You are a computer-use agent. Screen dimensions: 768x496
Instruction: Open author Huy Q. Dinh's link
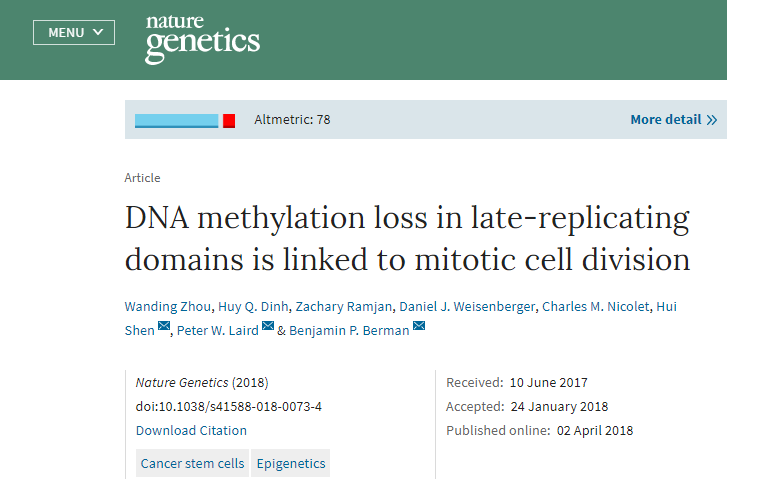click(253, 307)
